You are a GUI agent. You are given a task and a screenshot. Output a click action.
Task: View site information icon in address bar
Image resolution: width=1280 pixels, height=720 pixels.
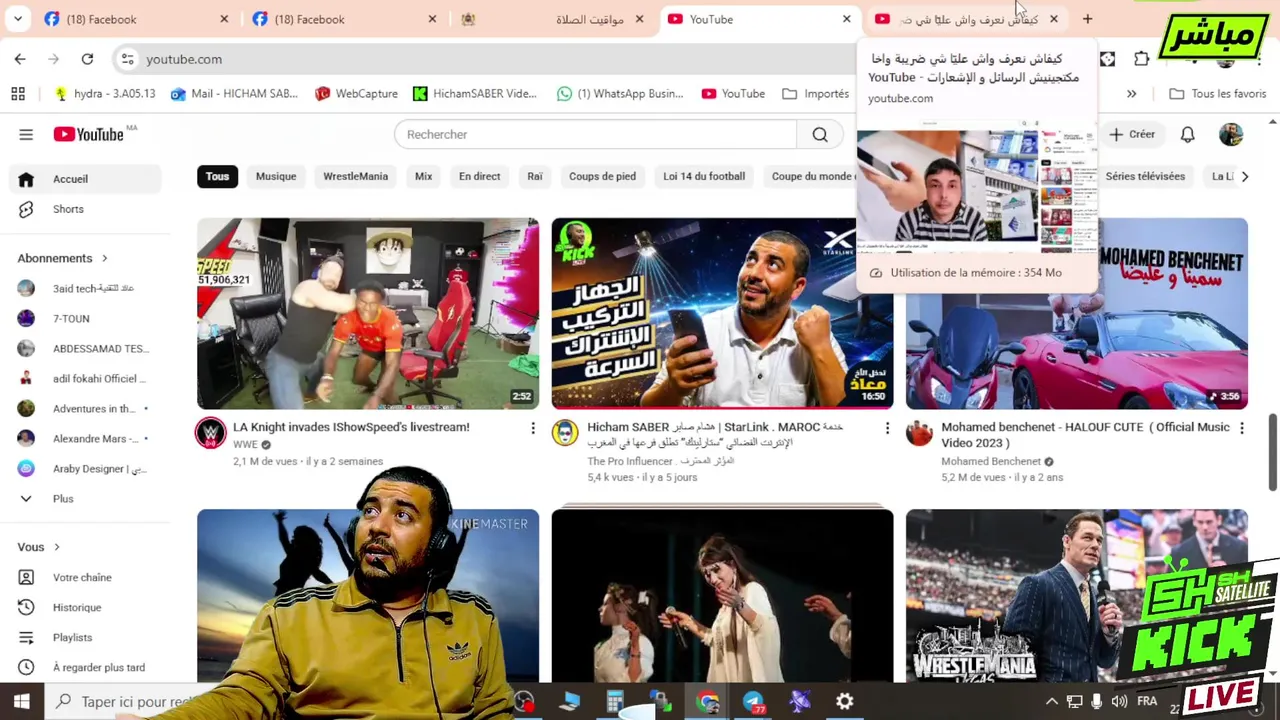[127, 59]
